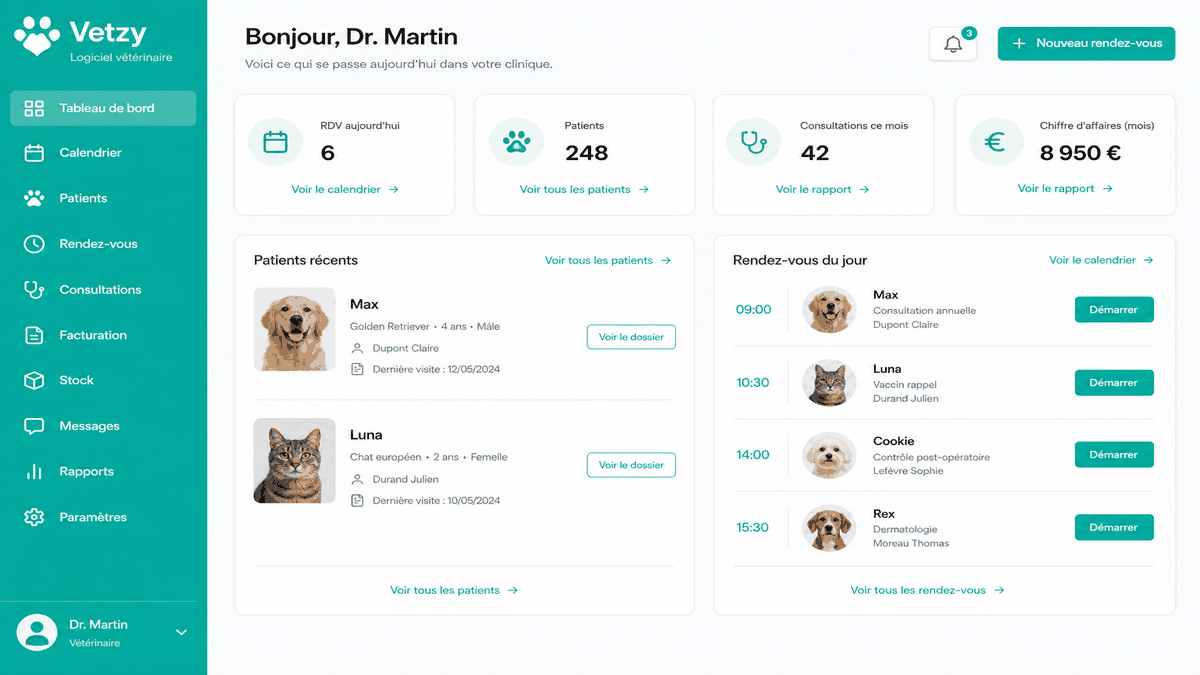The image size is (1200, 675).
Task: Click the Dermatologie appointment reason
Action: [x=905, y=529]
